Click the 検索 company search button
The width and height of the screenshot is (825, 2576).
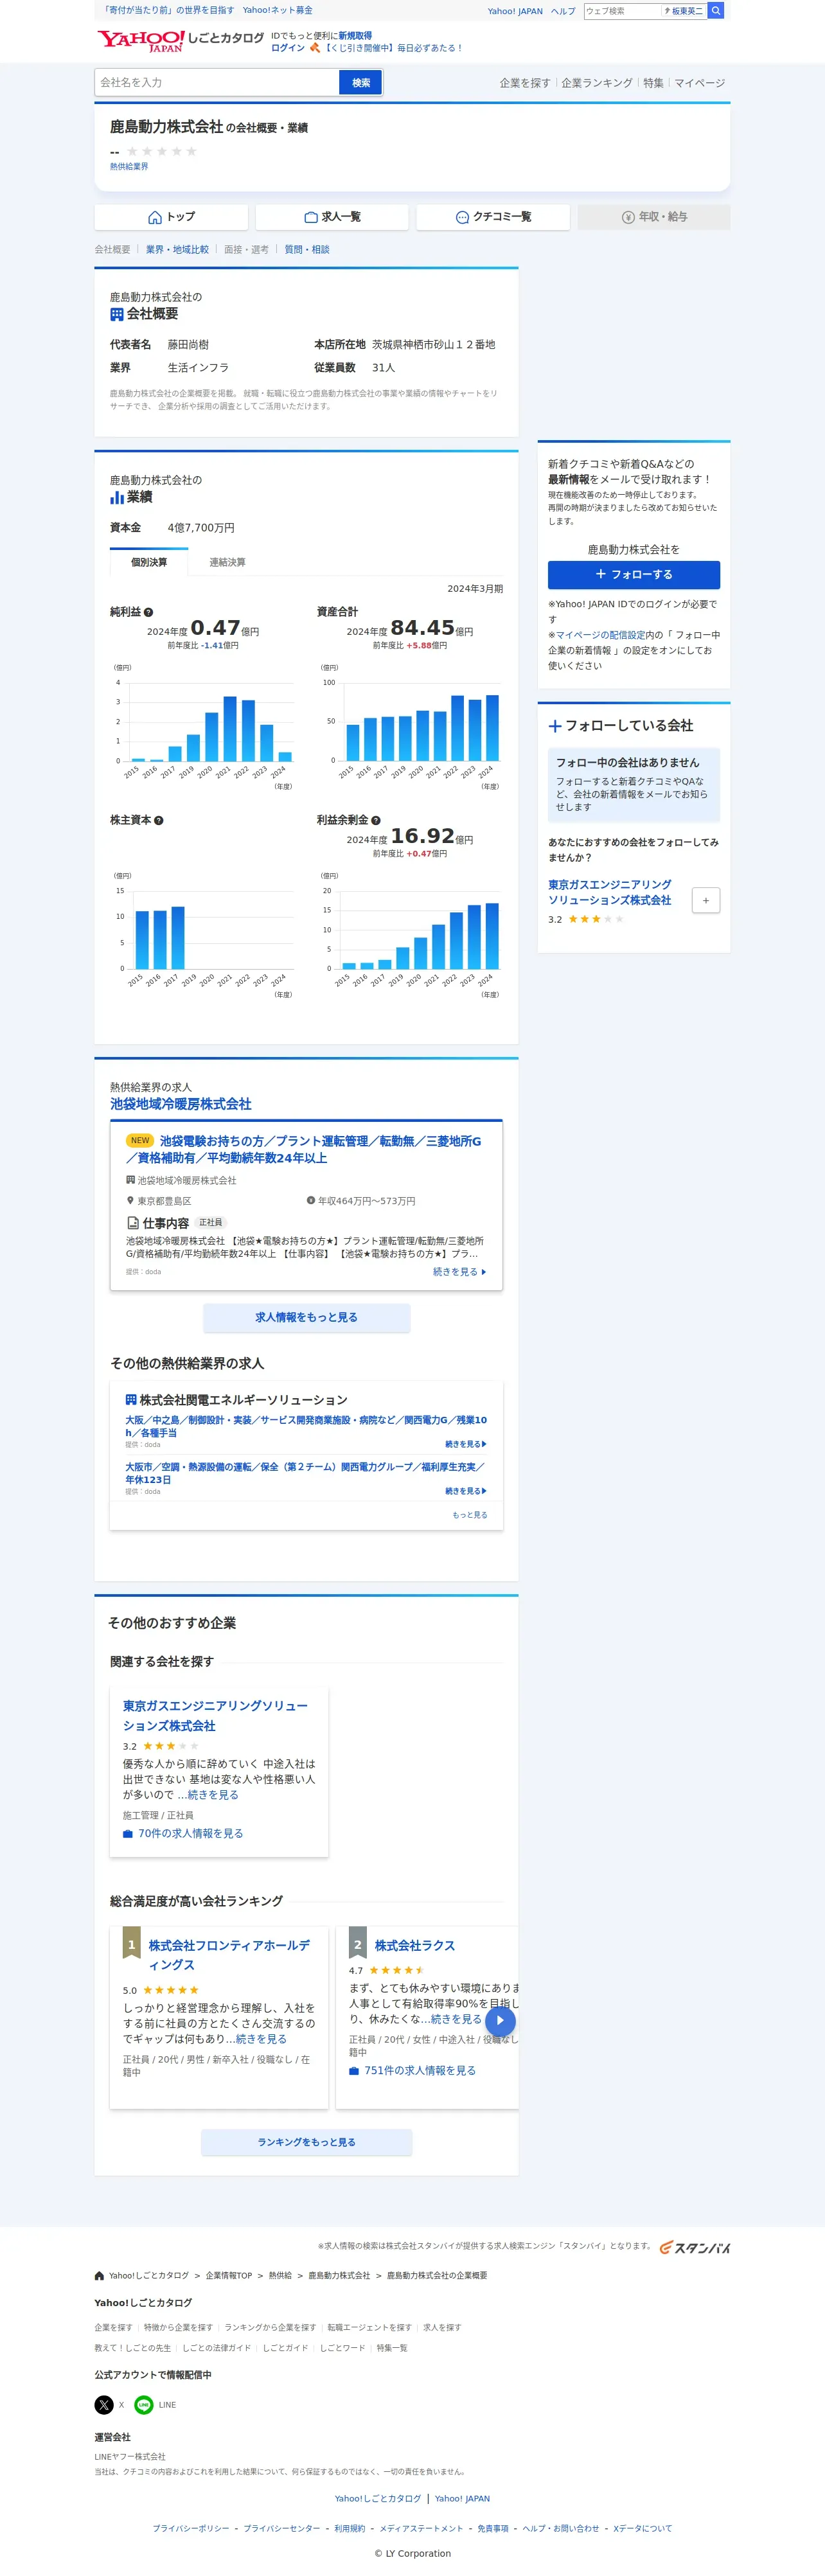[x=361, y=83]
